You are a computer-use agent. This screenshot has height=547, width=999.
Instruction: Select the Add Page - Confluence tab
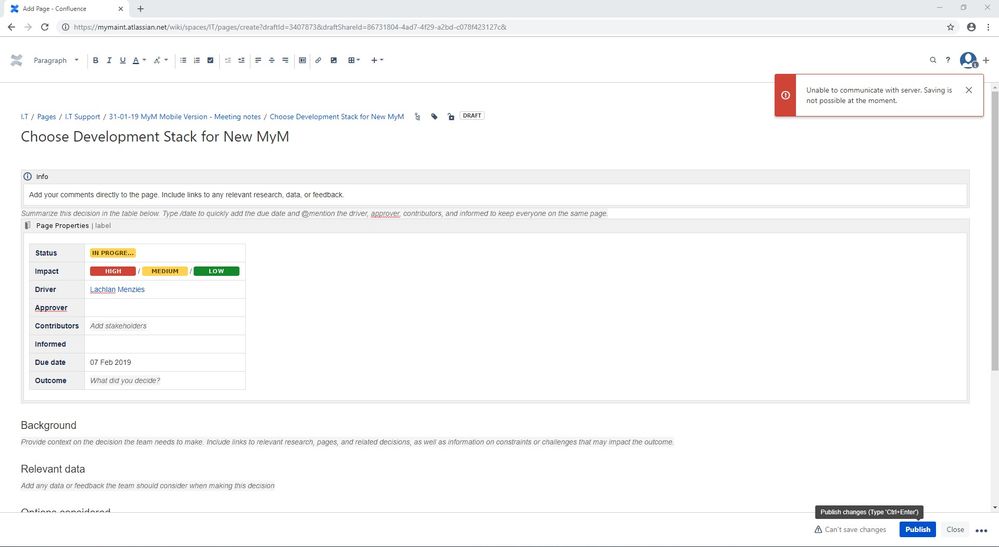click(x=67, y=9)
